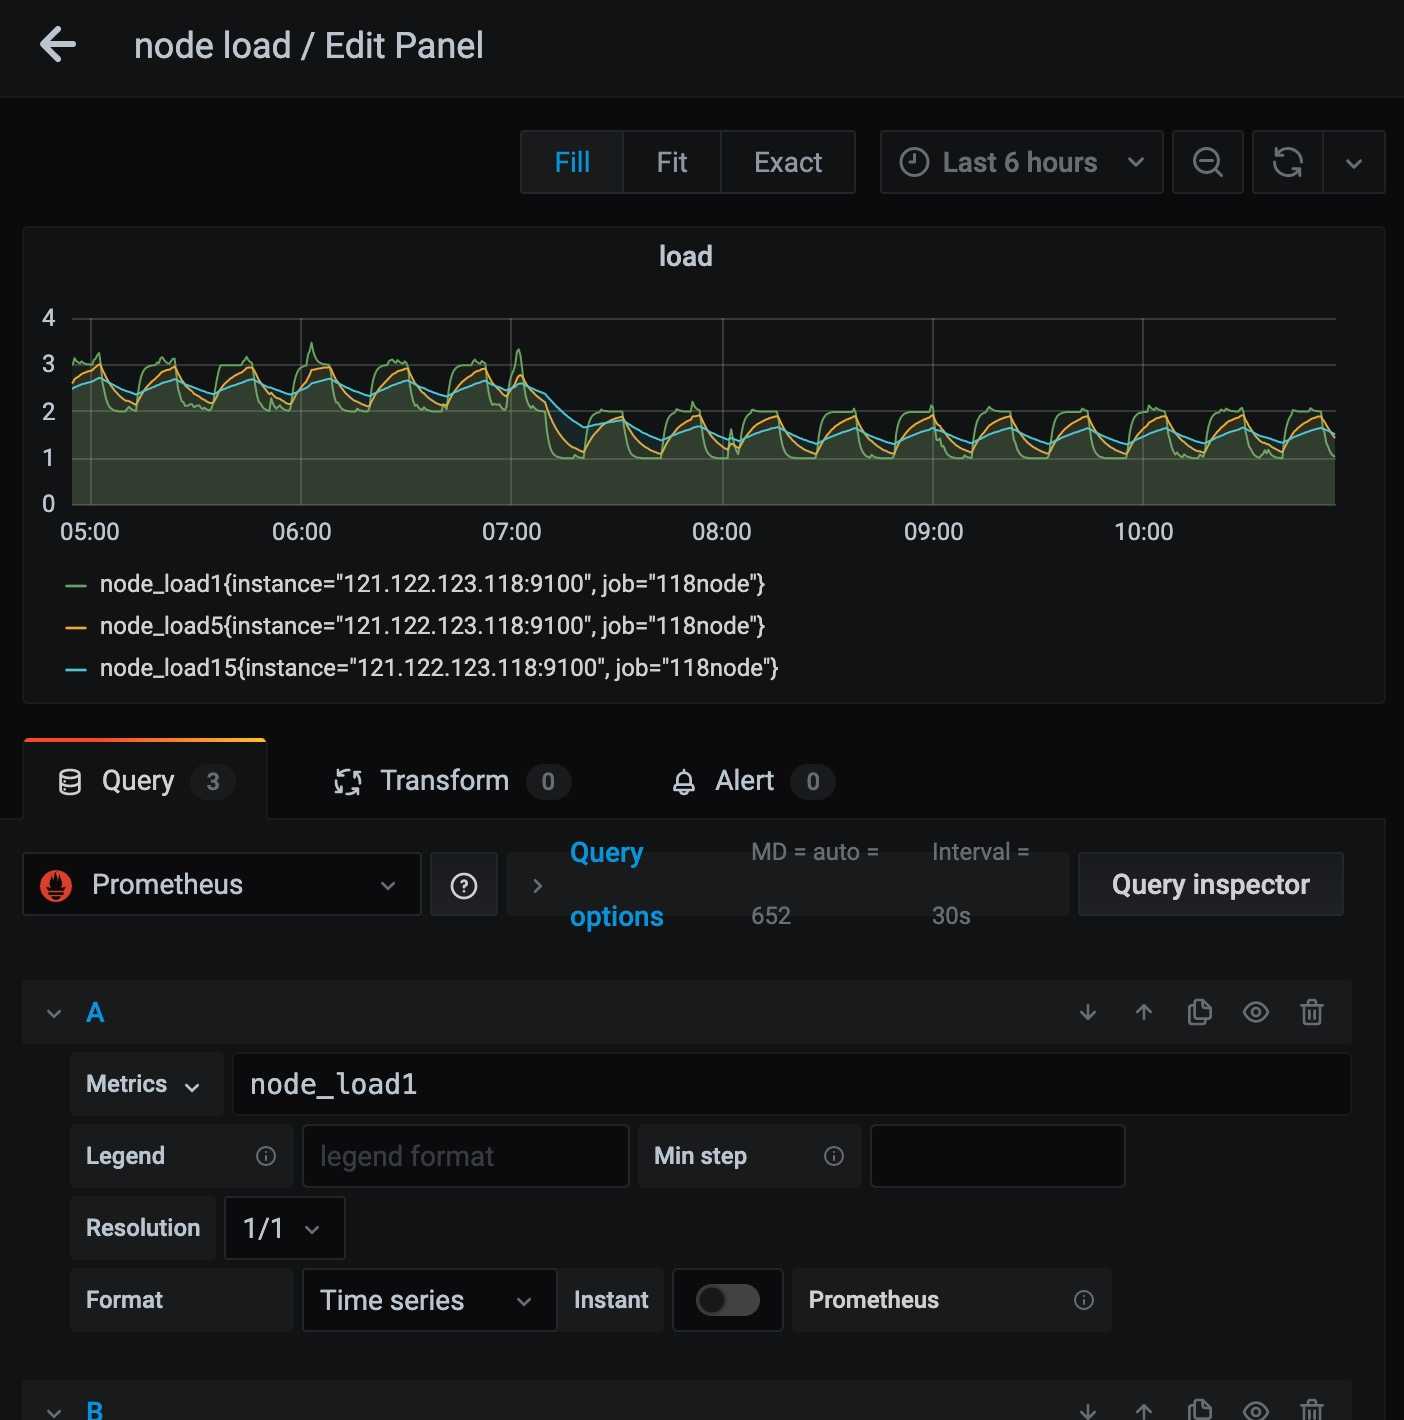Viewport: 1404px width, 1420px height.
Task: Click the Min step info icon
Action: pyautogui.click(x=834, y=1156)
